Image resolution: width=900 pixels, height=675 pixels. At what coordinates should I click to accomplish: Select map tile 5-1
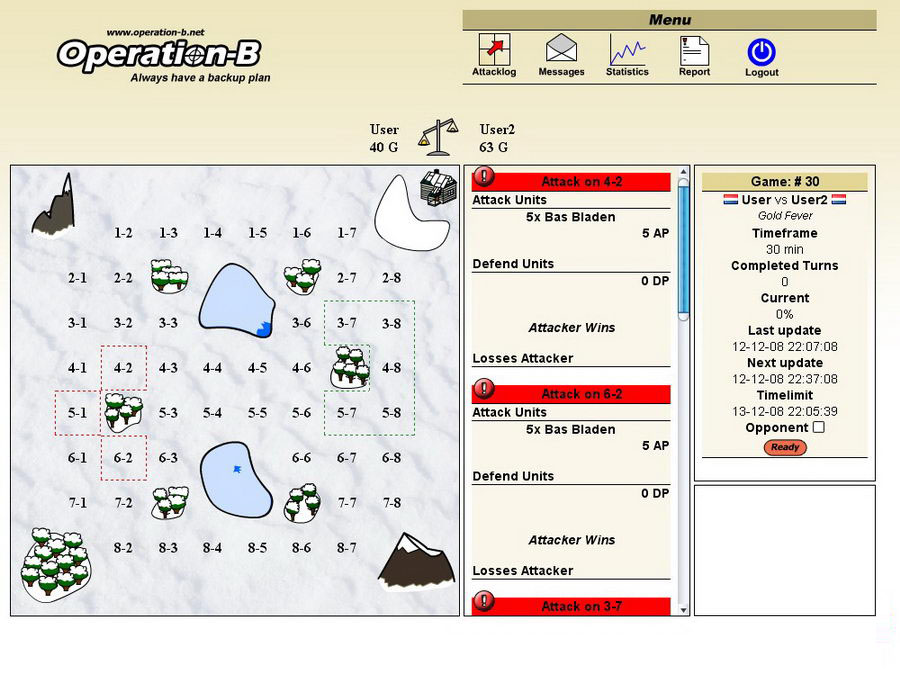tap(77, 413)
